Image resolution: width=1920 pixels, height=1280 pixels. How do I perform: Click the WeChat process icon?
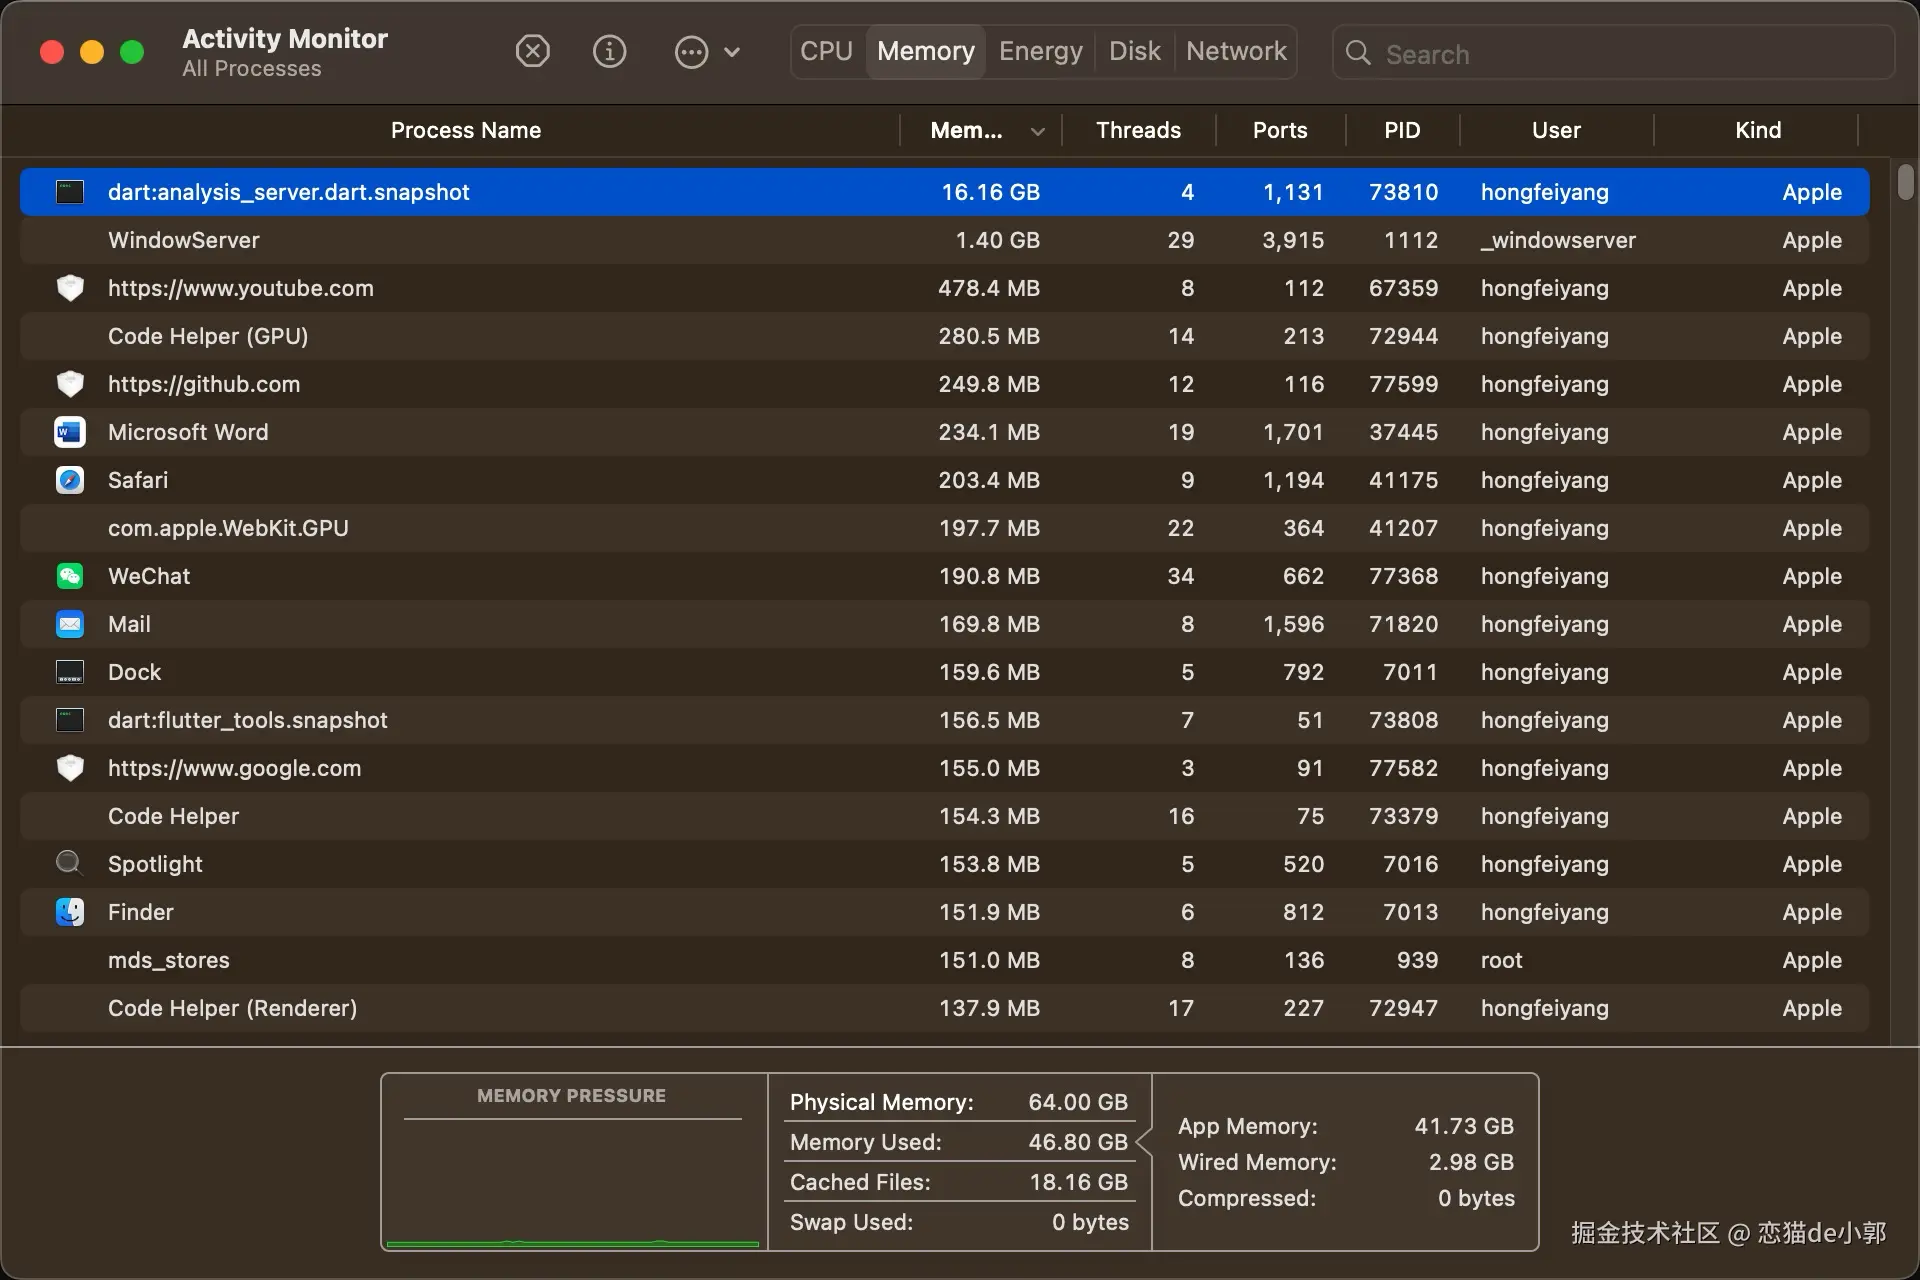(69, 576)
